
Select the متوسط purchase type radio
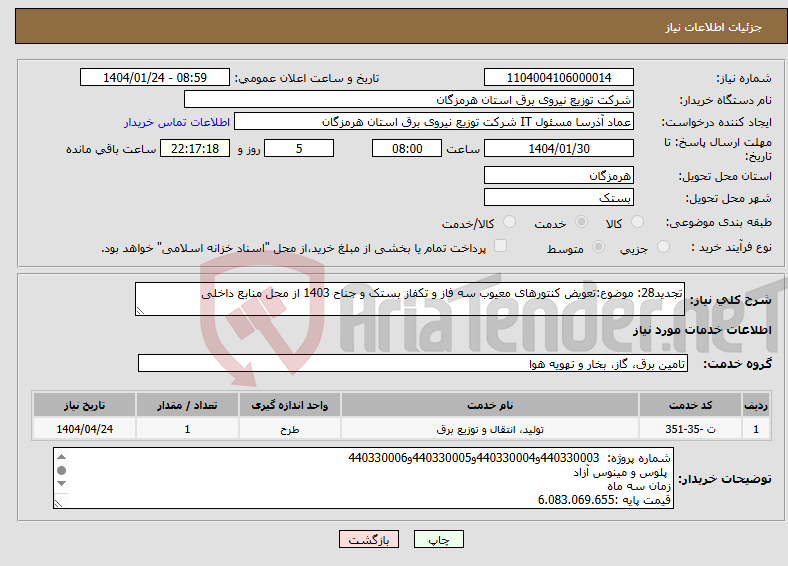pyautogui.click(x=599, y=247)
